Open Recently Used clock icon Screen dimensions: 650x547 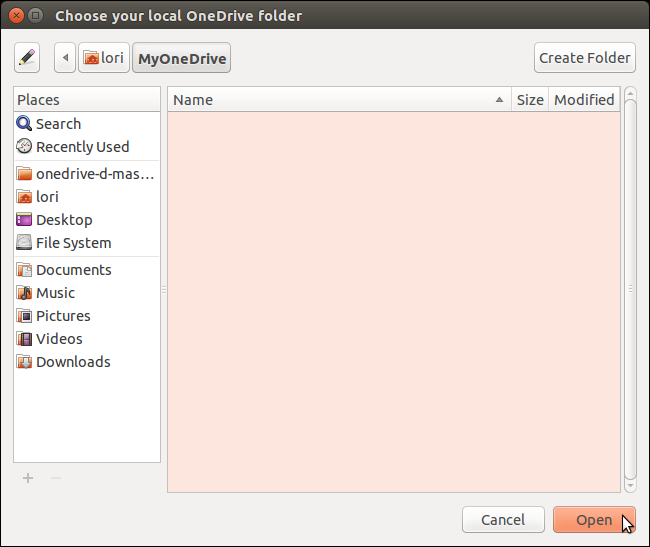pyautogui.click(x=24, y=146)
